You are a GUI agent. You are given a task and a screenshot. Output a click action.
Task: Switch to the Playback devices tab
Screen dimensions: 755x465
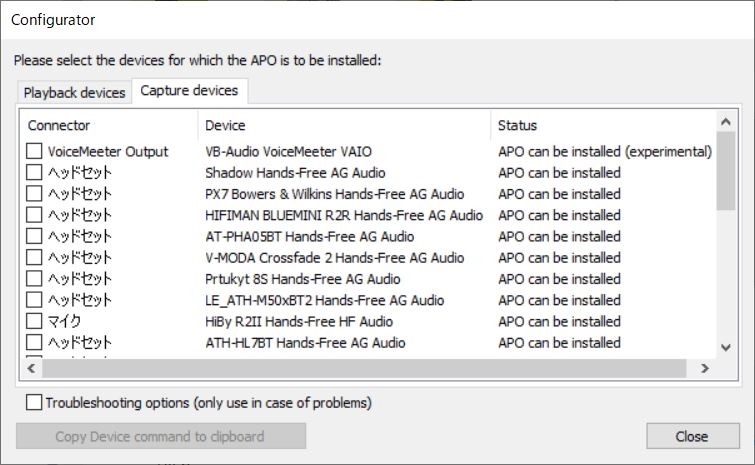pyautogui.click(x=75, y=92)
